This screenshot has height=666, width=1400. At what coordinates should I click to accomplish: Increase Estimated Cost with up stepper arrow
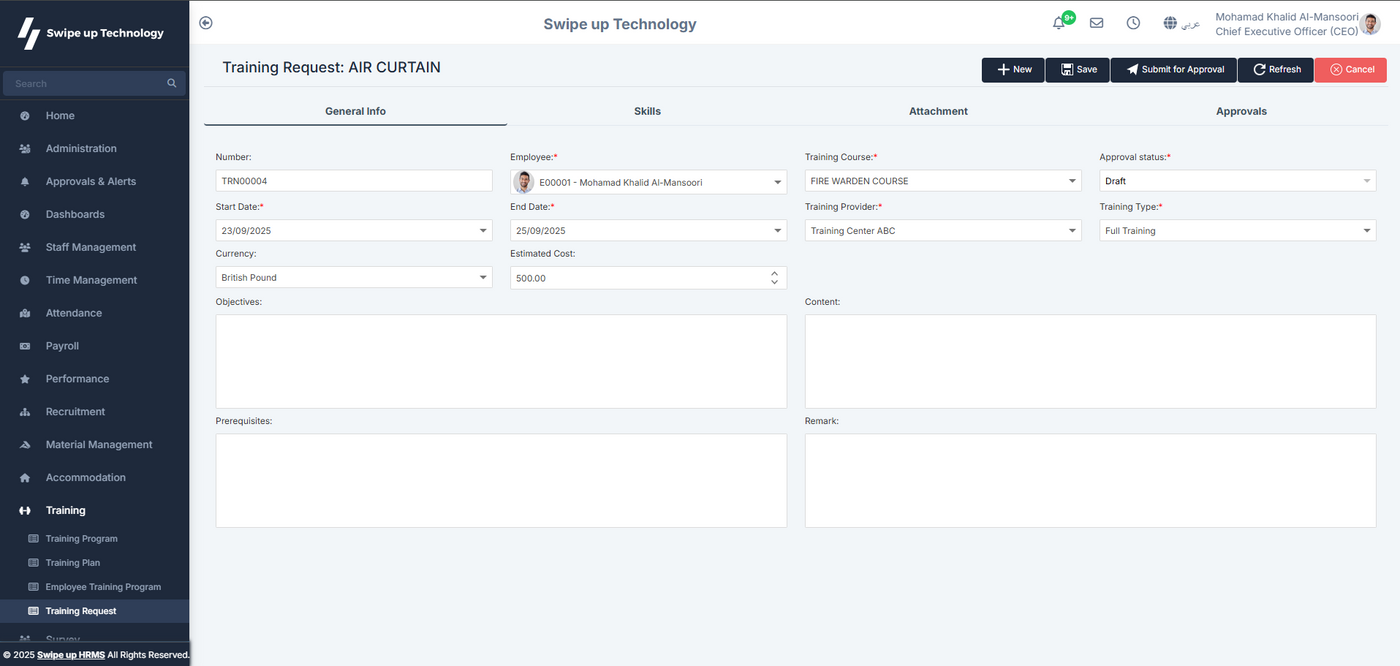(774, 273)
